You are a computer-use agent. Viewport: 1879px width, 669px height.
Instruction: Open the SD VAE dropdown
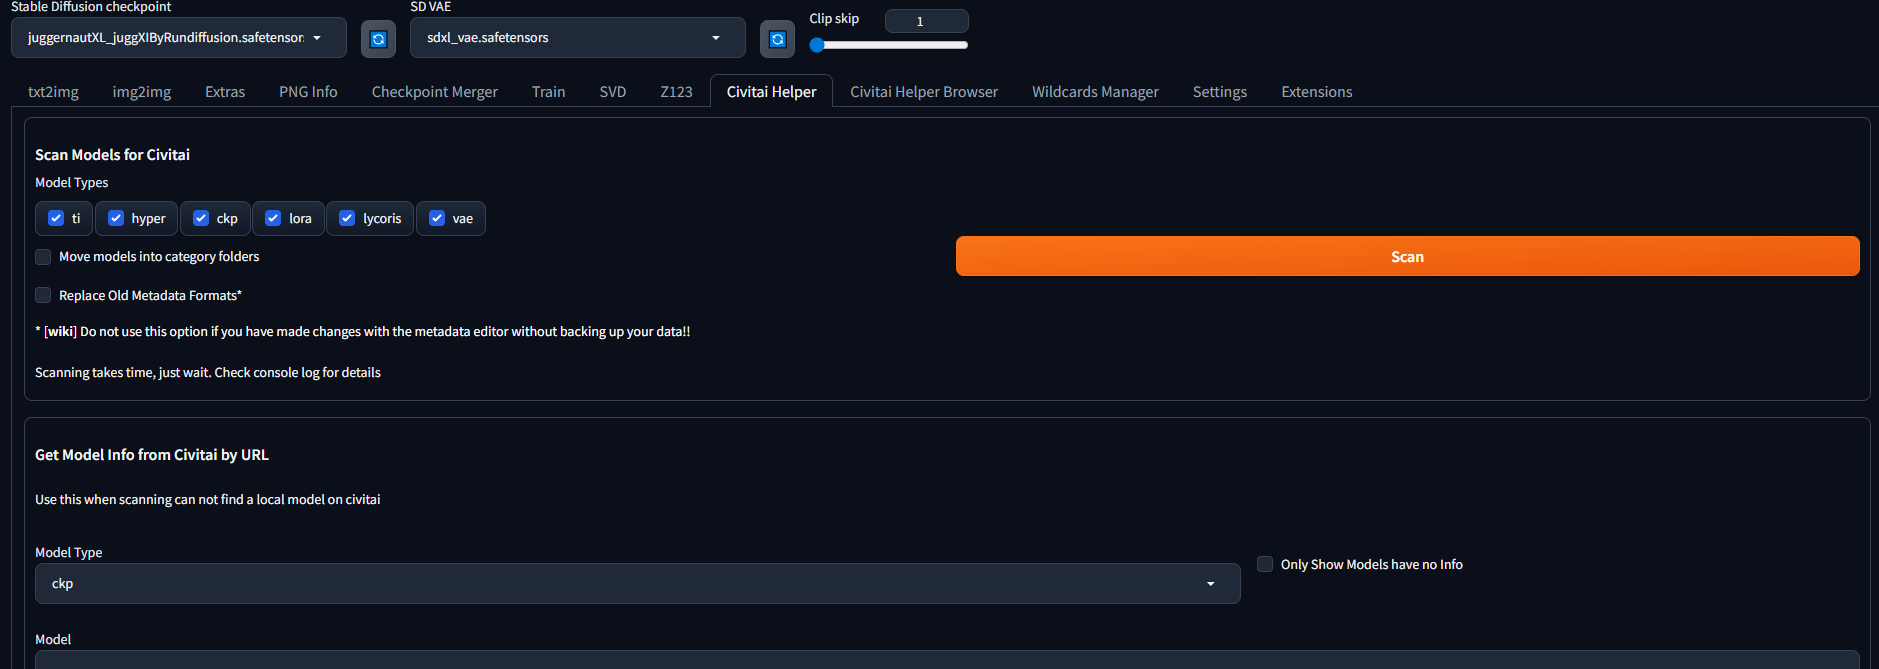click(x=577, y=38)
